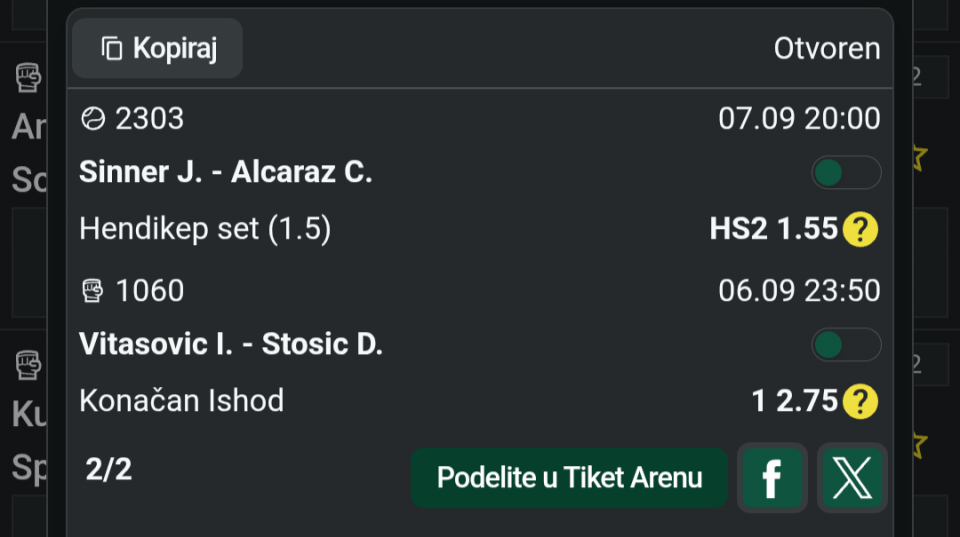The width and height of the screenshot is (960, 537).
Task: Click the copy icon next to Kopiraj
Action: coord(111,48)
